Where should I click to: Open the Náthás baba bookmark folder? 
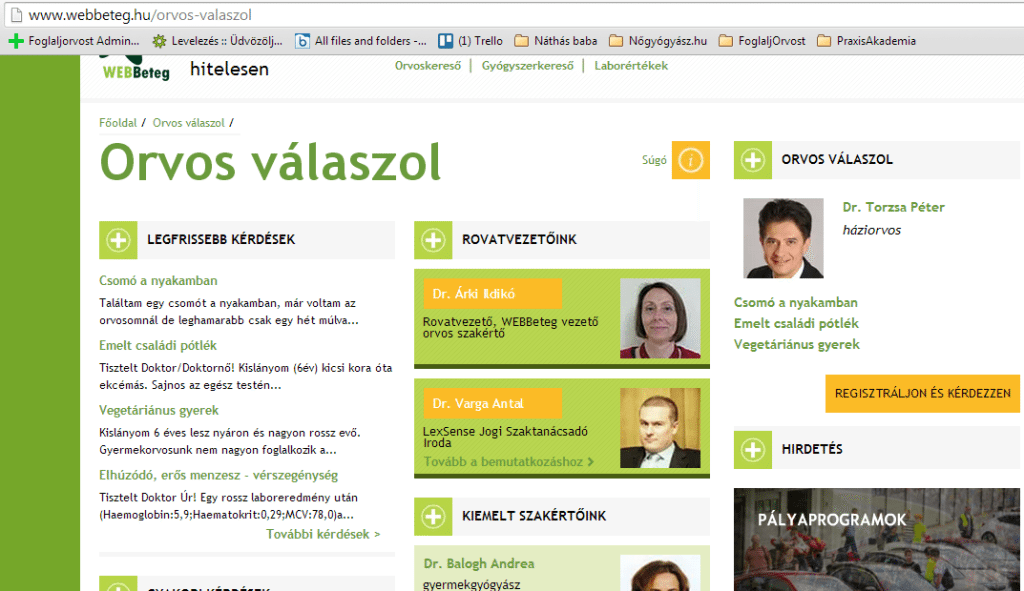coord(556,41)
